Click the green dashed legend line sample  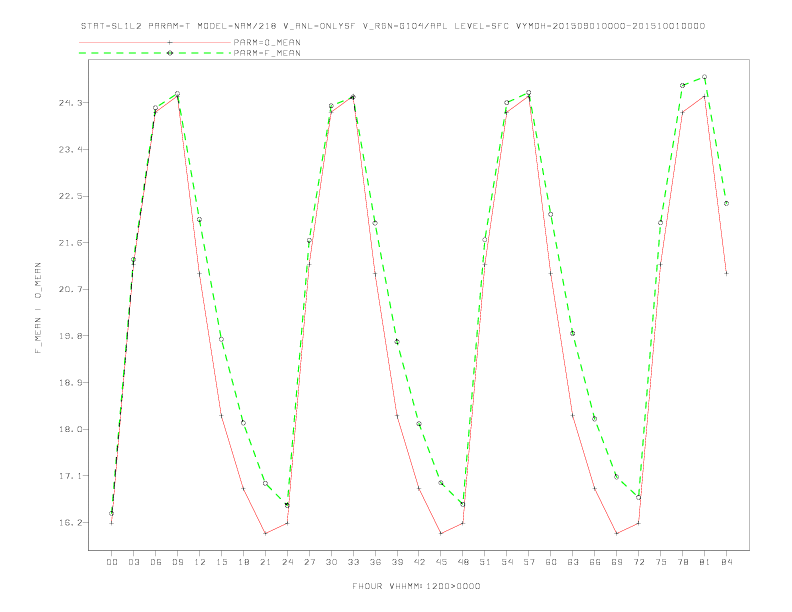coord(155,53)
